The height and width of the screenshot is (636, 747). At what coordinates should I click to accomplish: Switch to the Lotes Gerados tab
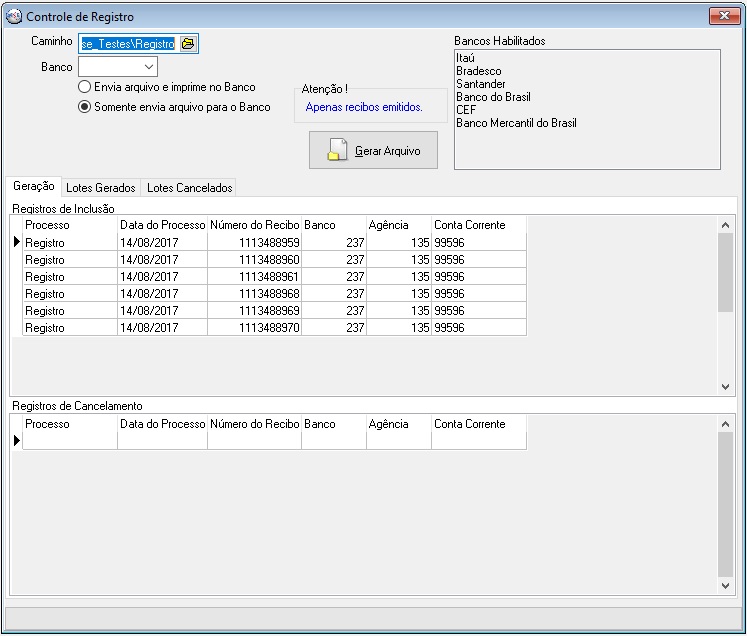(100, 188)
